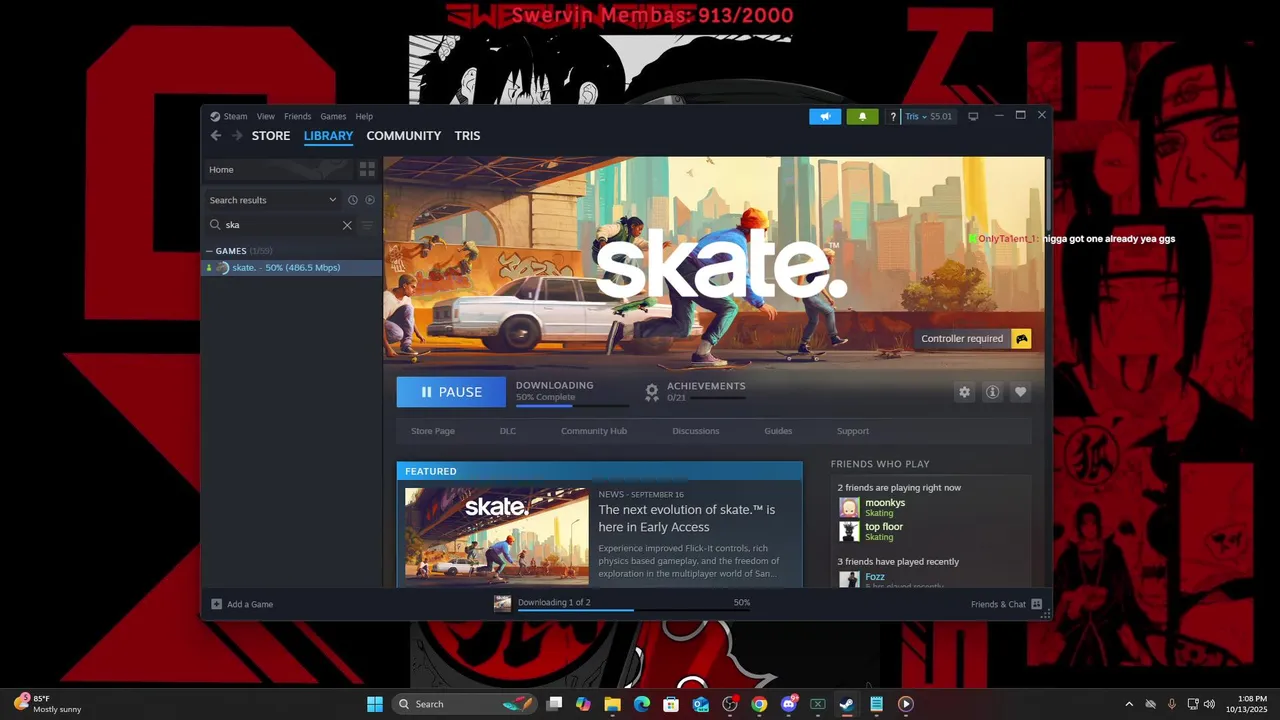Clear the search text with the X
Viewport: 1280px width, 720px height.
point(347,225)
